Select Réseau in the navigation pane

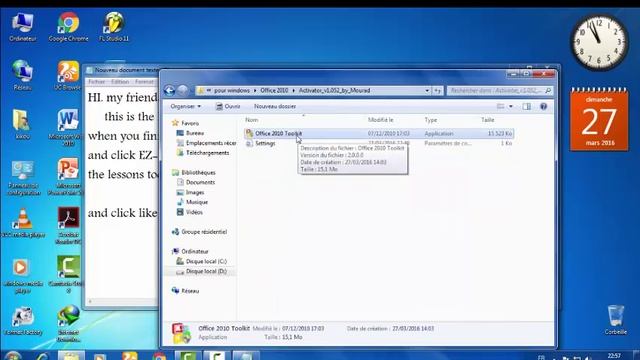pos(186,291)
